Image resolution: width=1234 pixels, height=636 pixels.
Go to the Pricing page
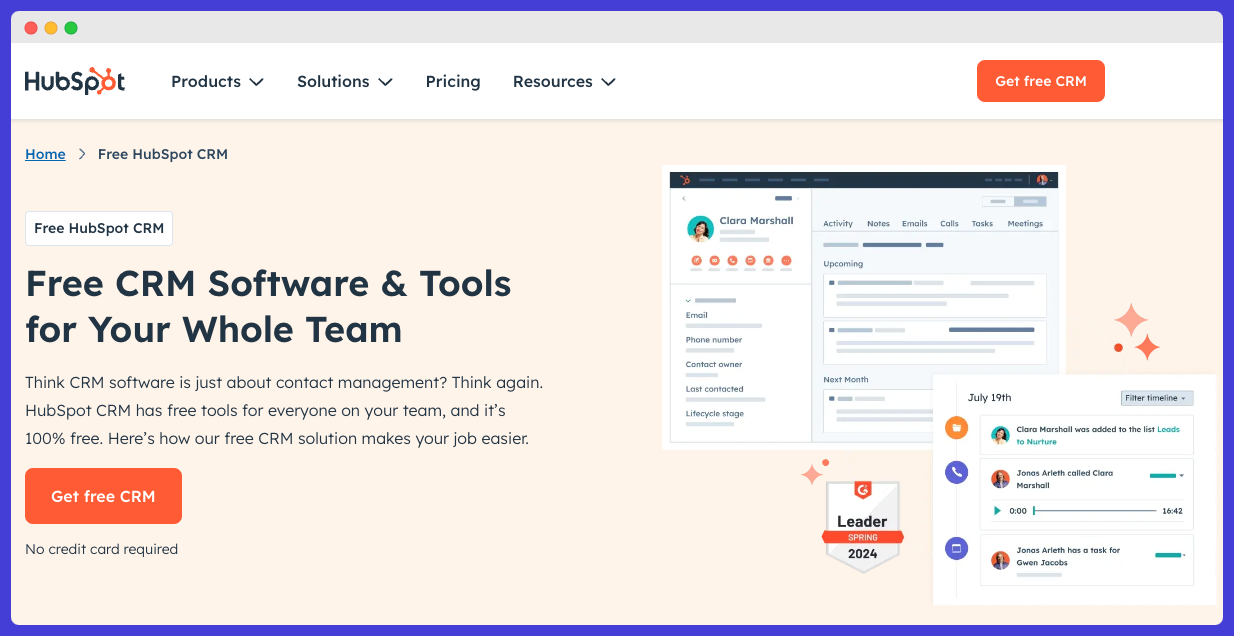pyautogui.click(x=453, y=82)
